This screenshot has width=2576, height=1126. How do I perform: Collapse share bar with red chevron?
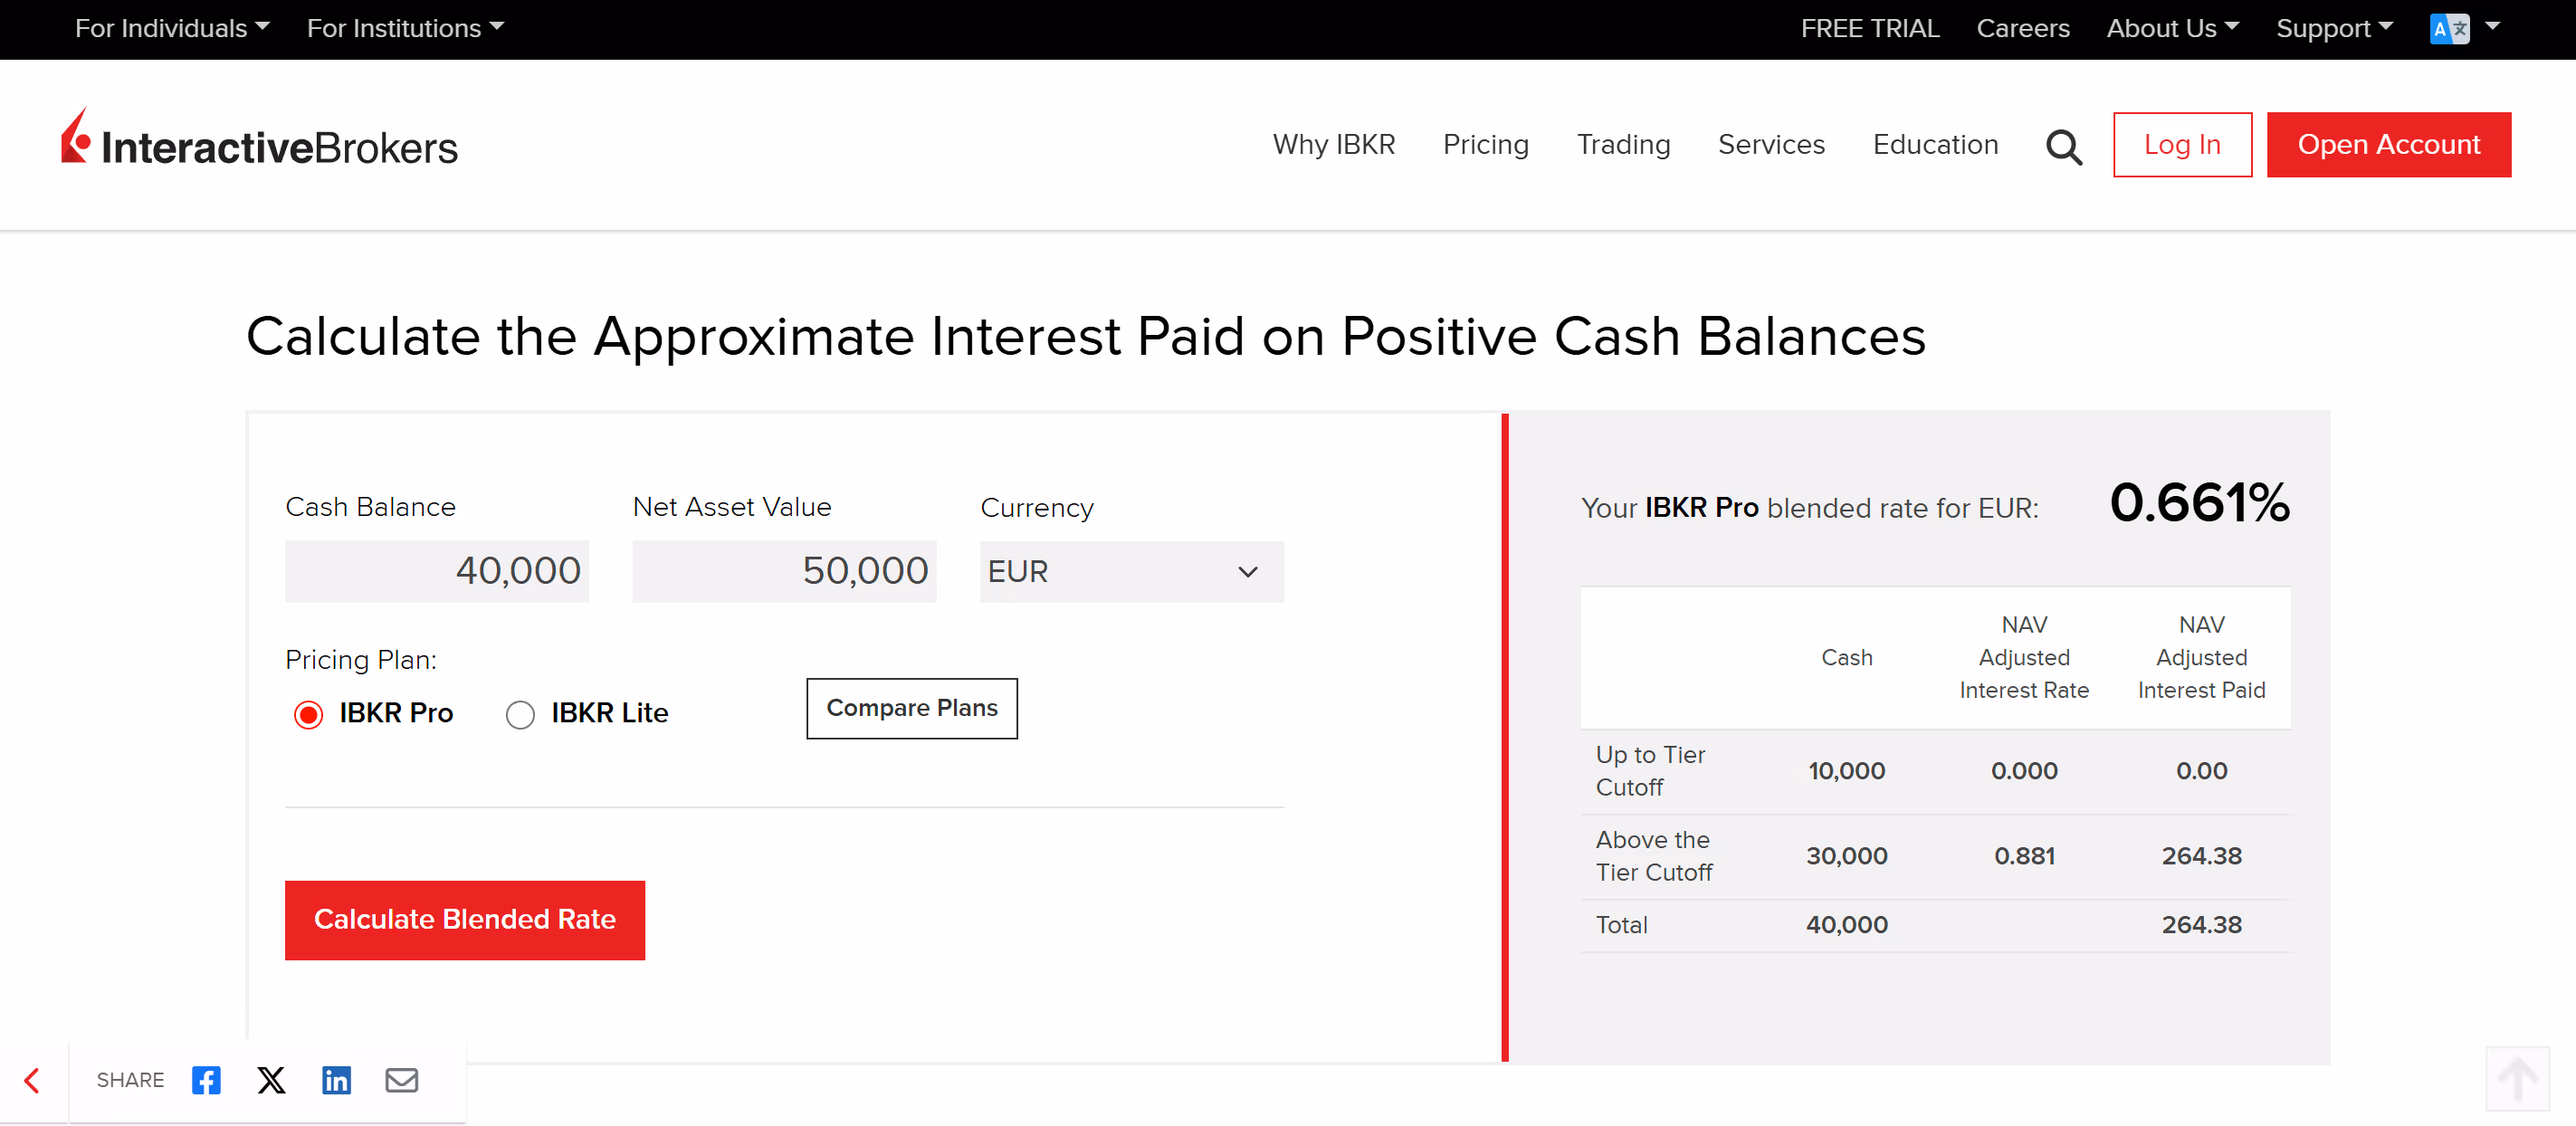coord(32,1080)
